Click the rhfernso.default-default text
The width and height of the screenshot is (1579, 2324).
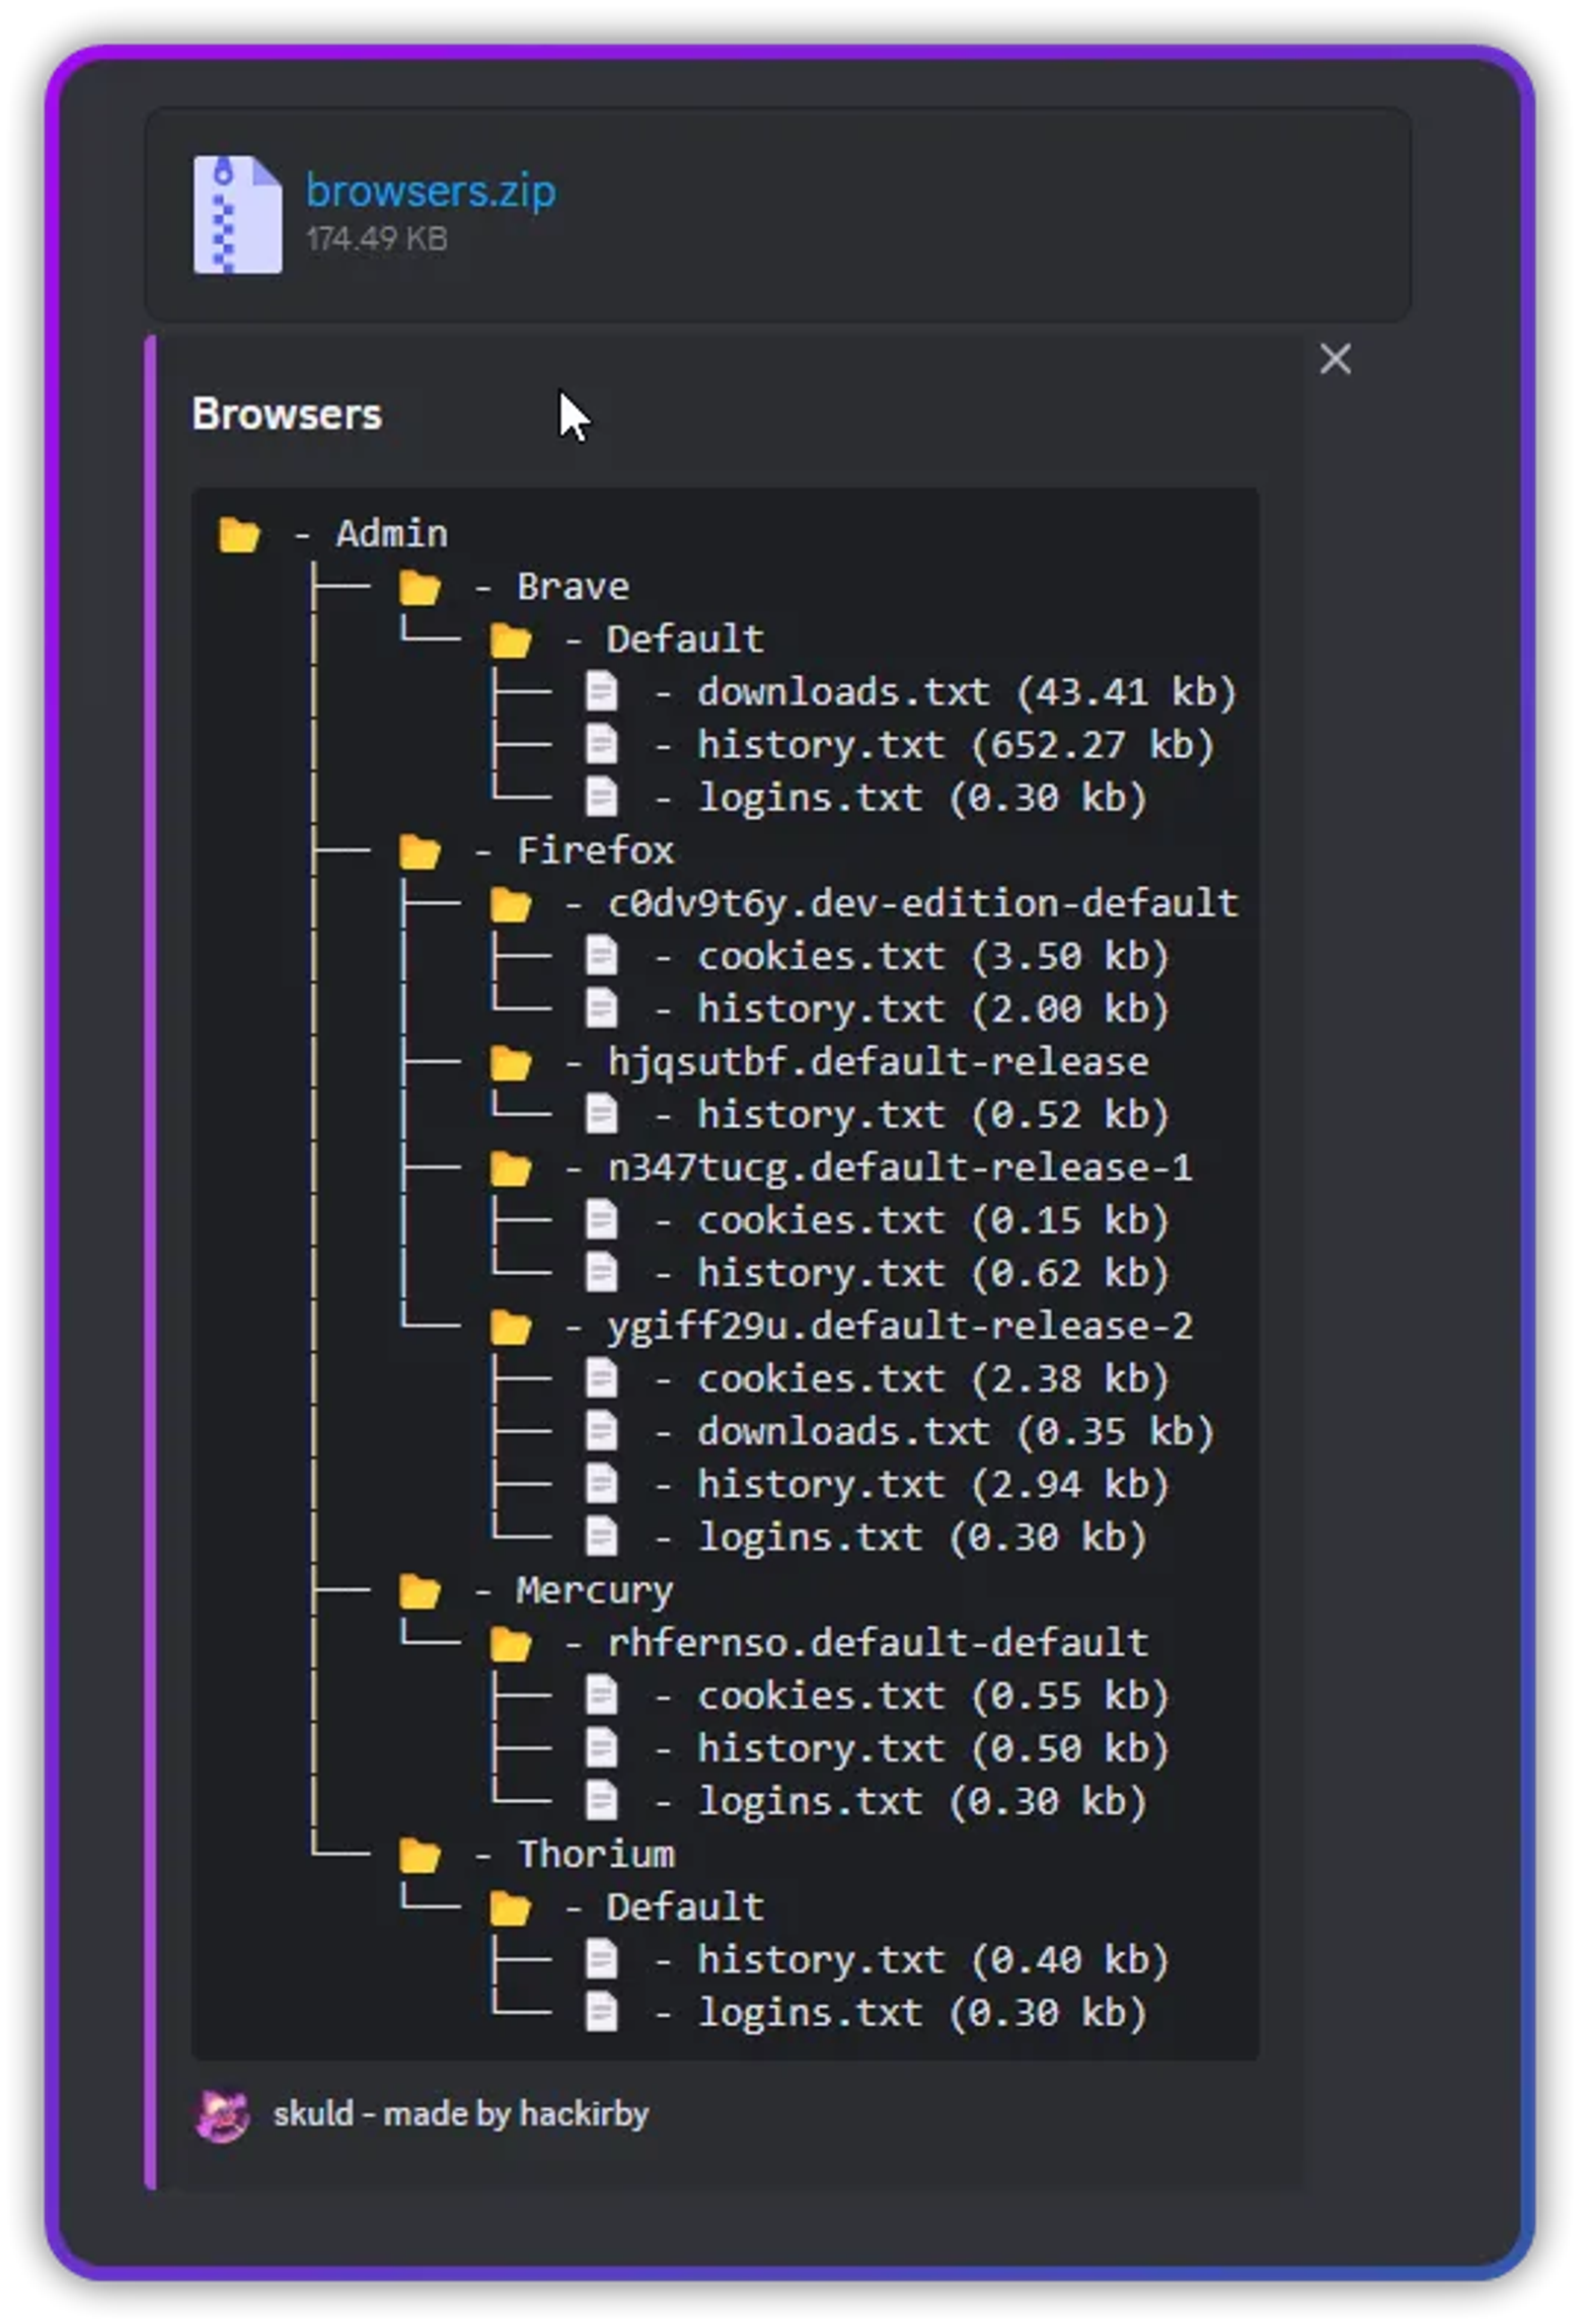point(878,1644)
